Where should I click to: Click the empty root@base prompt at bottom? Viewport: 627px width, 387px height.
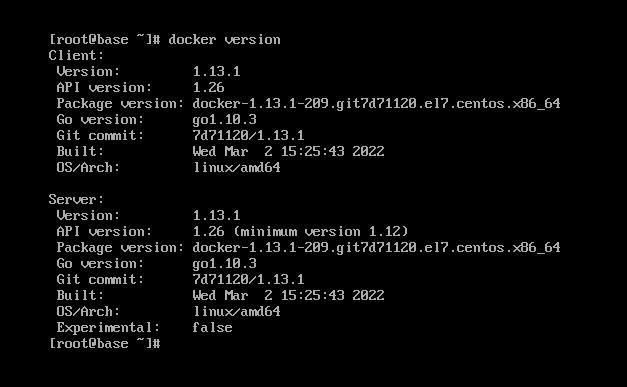(104, 343)
